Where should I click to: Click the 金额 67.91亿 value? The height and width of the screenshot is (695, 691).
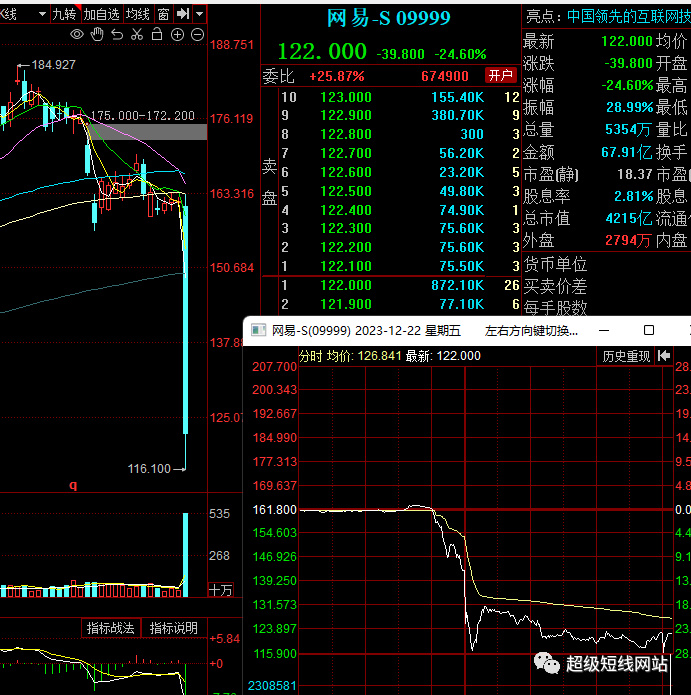pyautogui.click(x=627, y=152)
